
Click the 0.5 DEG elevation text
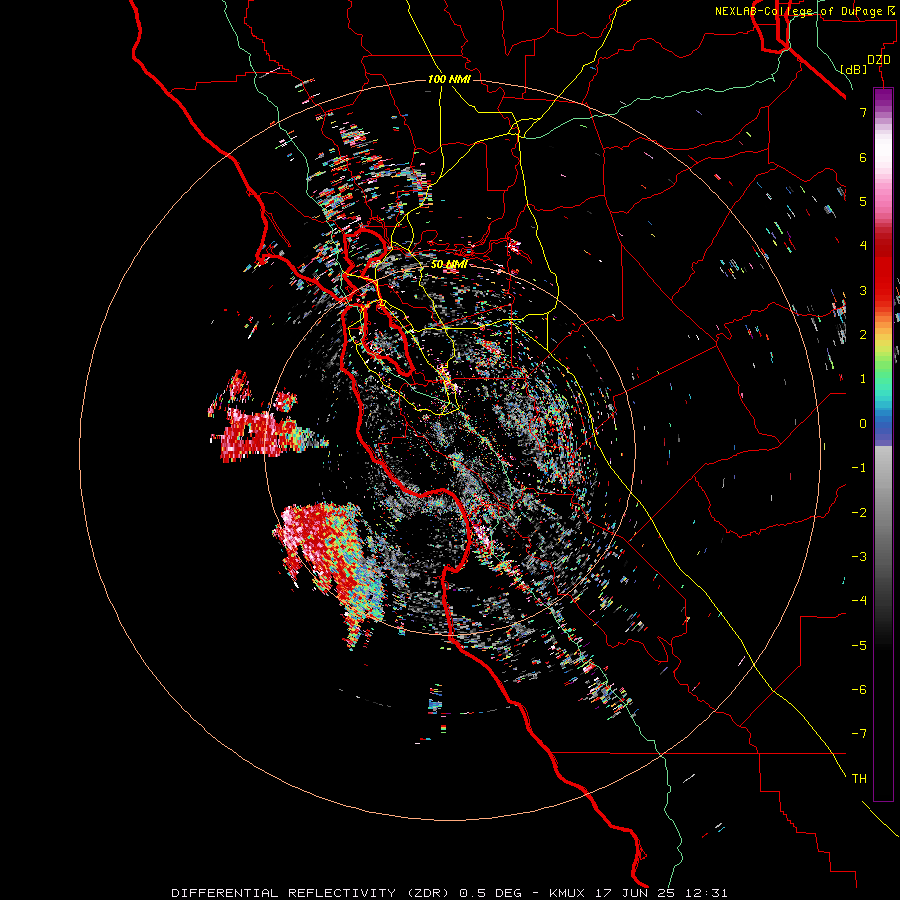tap(491, 893)
